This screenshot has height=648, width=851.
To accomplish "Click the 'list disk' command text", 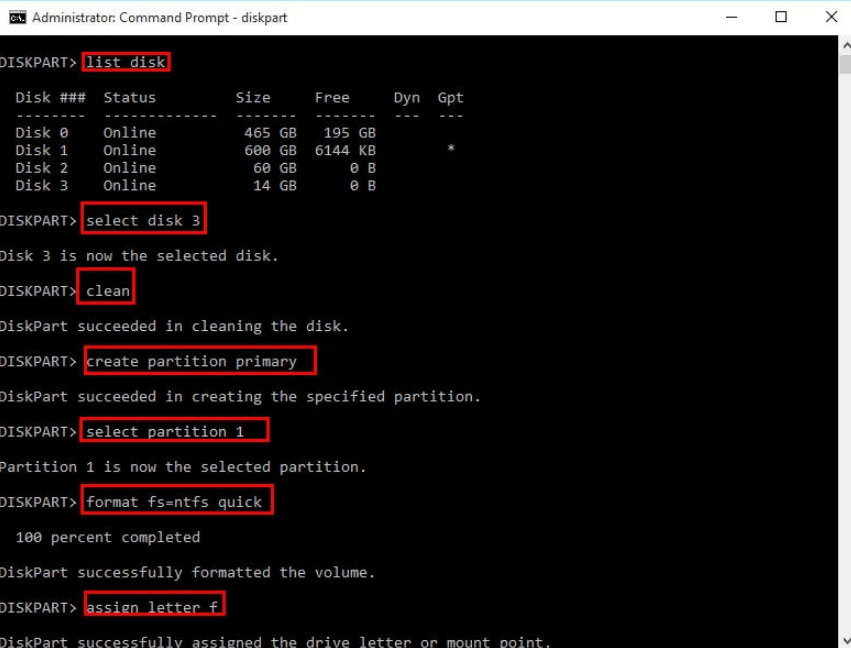I will [125, 62].
